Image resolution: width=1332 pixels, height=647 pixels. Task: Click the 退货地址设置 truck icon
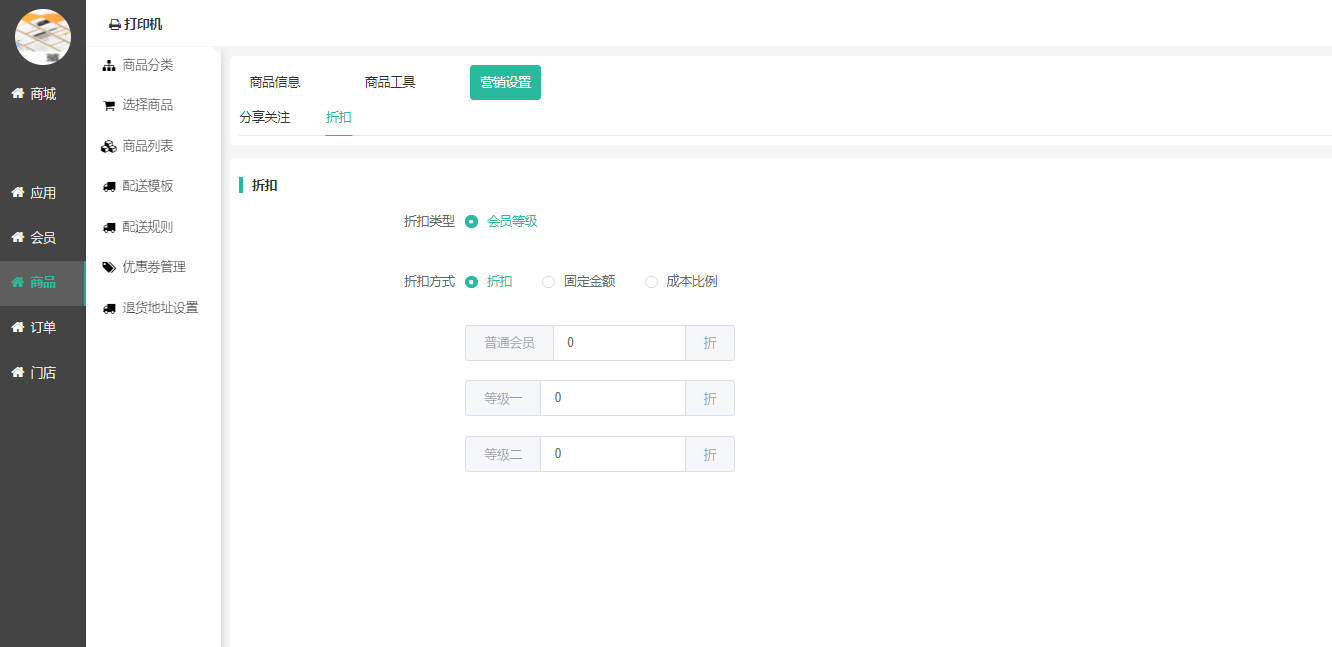coord(109,309)
